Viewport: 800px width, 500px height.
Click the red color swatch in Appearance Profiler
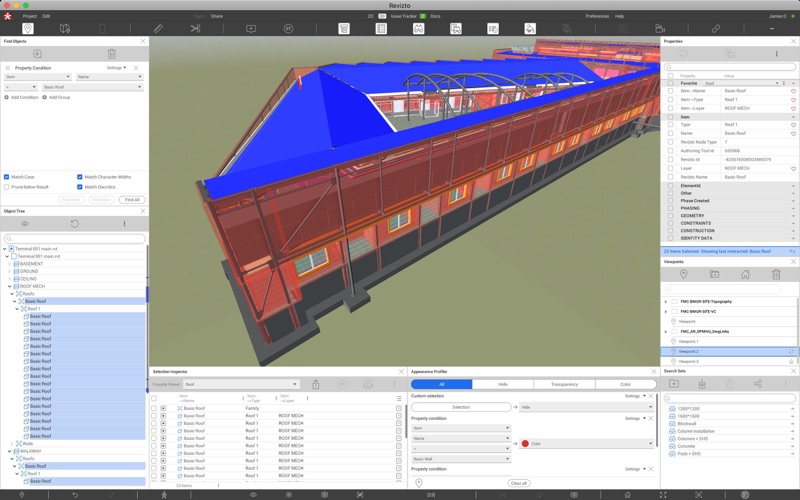[x=524, y=443]
